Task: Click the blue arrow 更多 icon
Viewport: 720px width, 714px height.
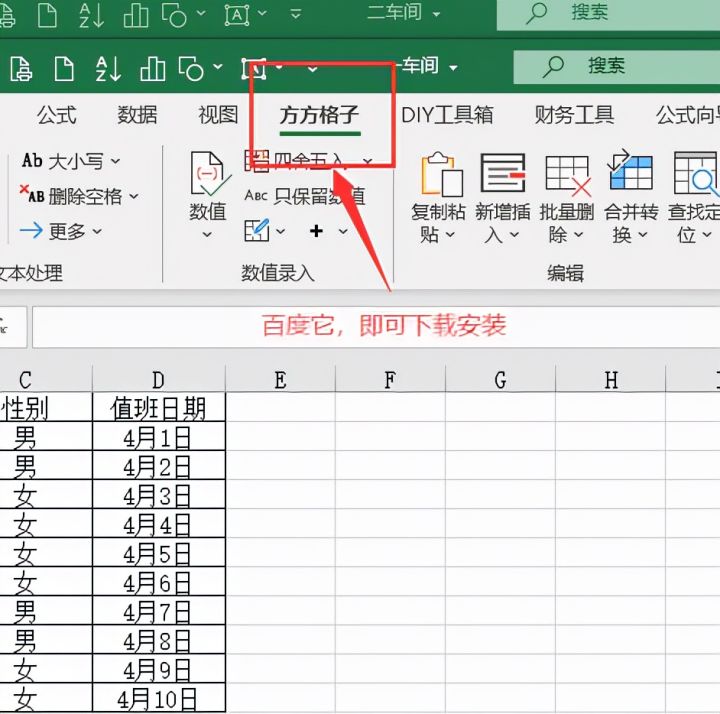Action: 31,230
